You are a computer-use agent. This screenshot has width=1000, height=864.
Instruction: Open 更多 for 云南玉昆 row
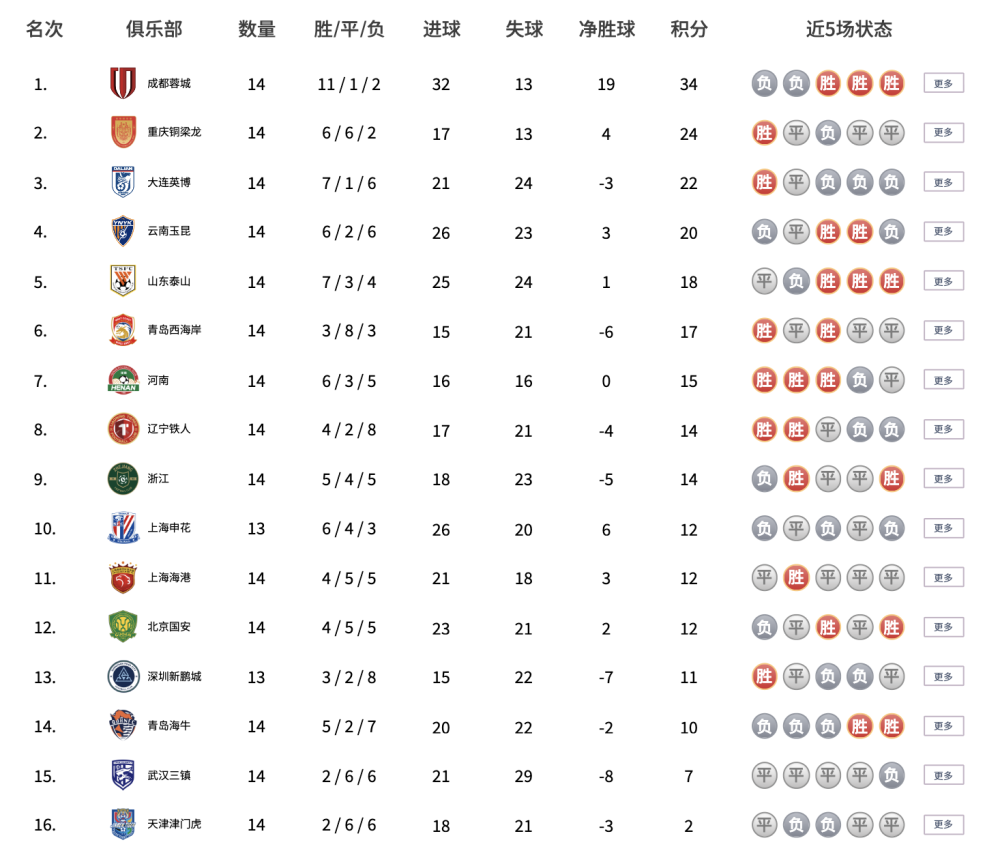pyautogui.click(x=943, y=231)
